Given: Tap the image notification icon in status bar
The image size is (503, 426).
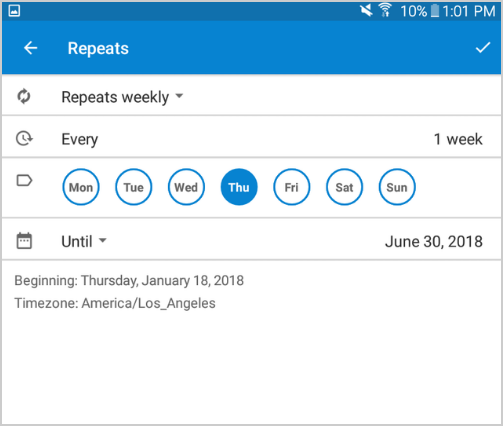Looking at the screenshot, I should pyautogui.click(x=14, y=11).
